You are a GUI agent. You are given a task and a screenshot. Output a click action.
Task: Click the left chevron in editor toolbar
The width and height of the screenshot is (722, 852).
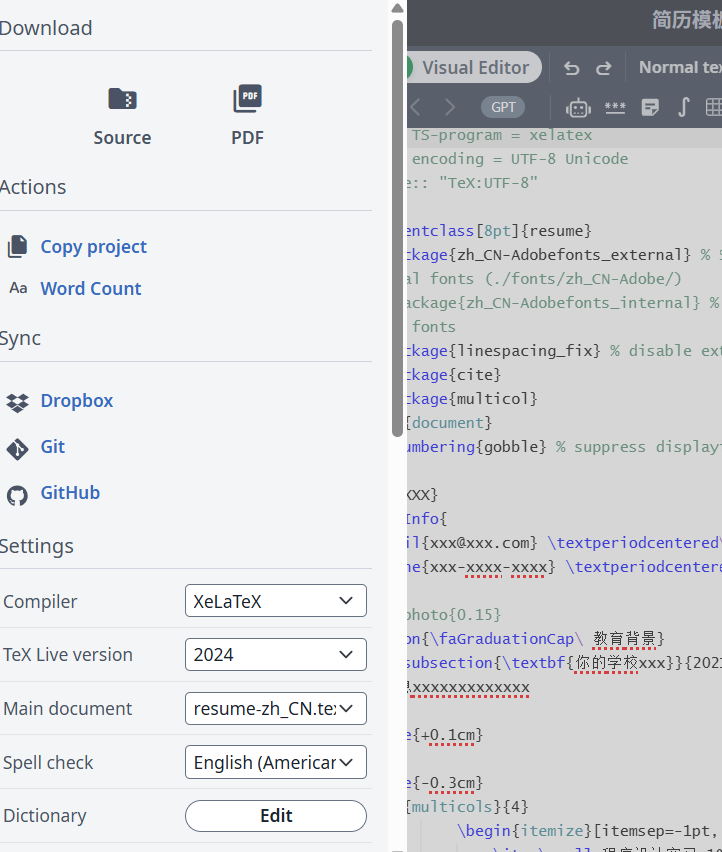pyautogui.click(x=416, y=107)
